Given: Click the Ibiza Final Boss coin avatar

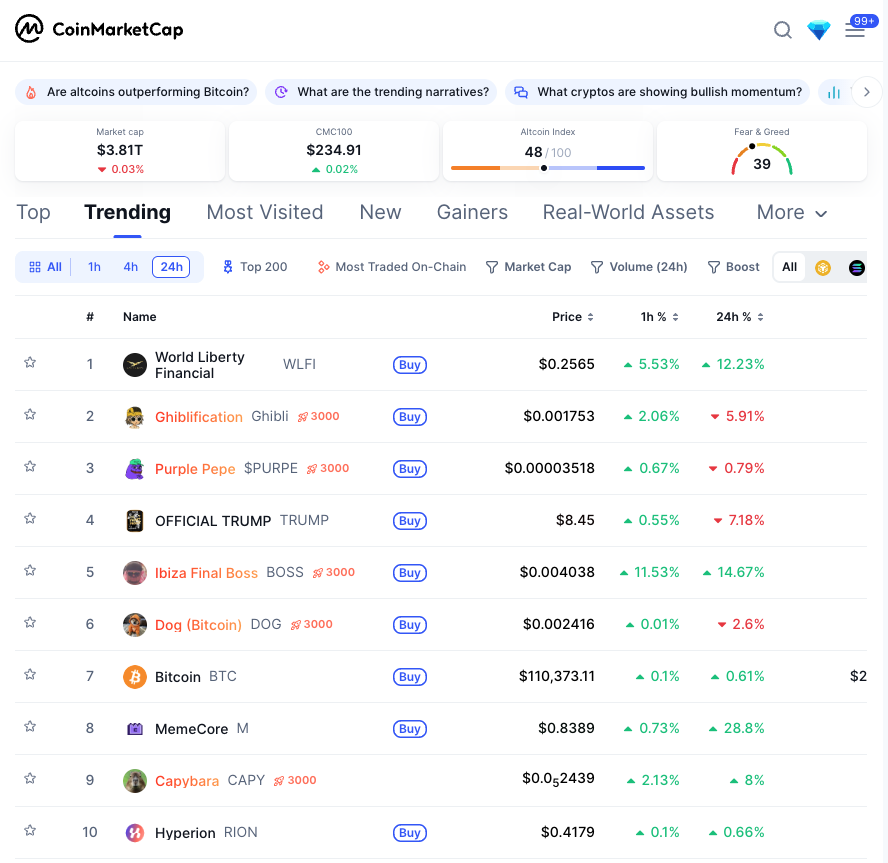Looking at the screenshot, I should (135, 573).
